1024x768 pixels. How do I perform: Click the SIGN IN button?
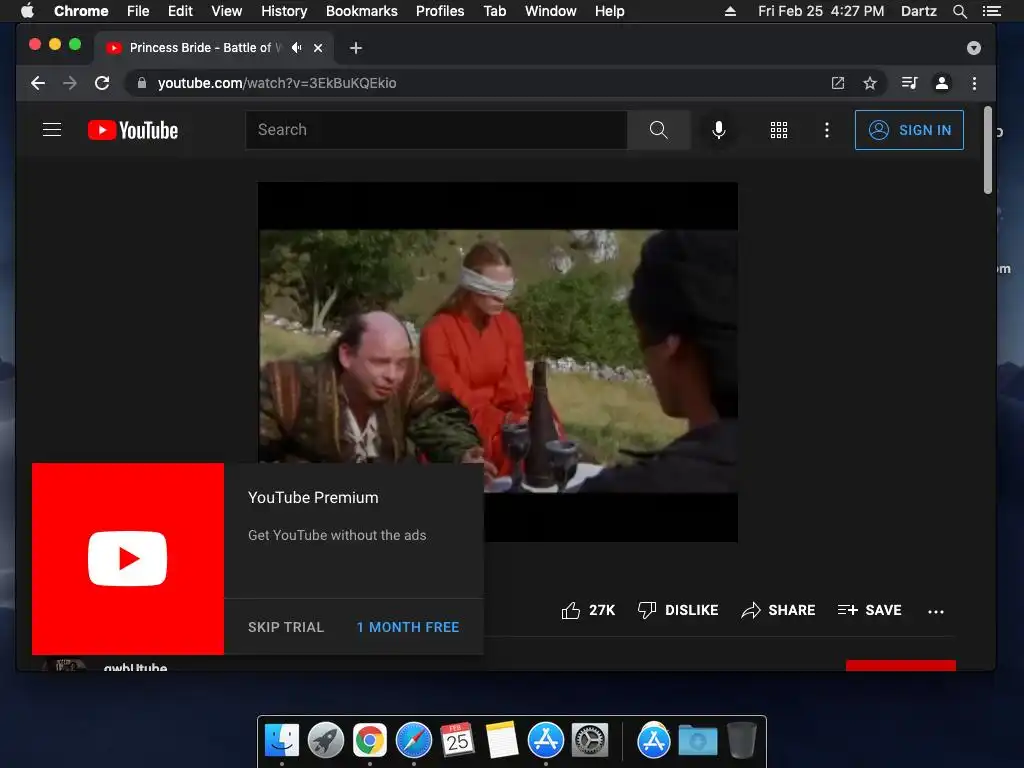coord(909,130)
